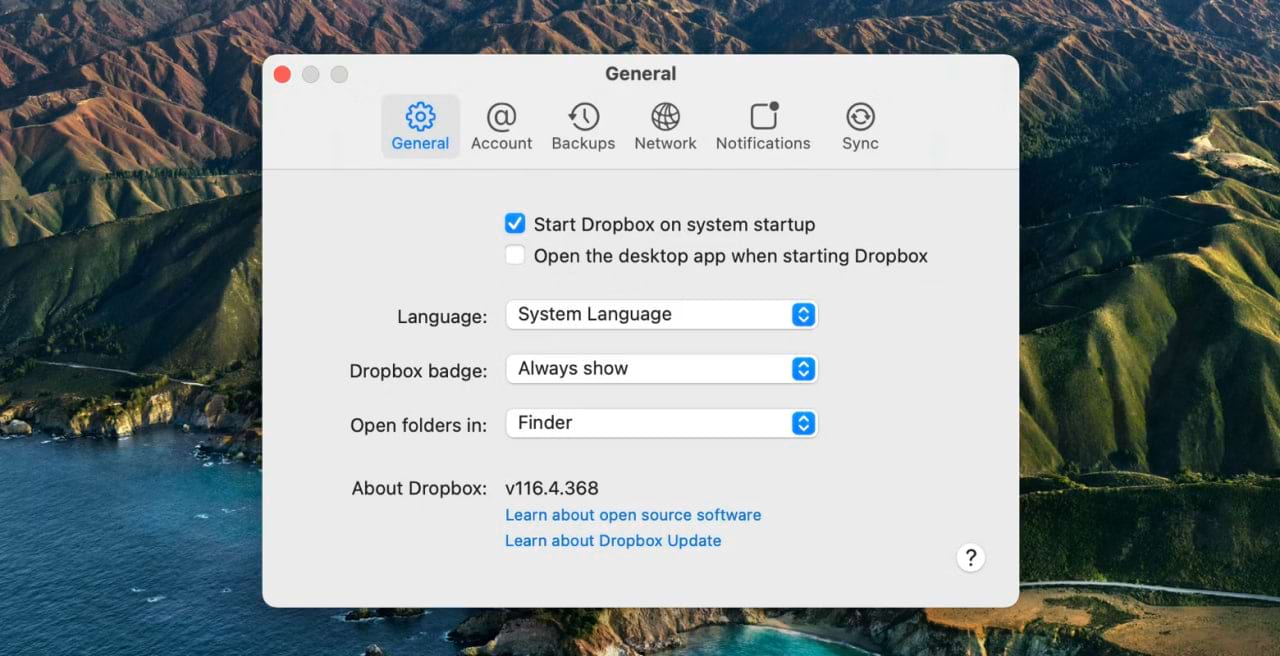Click the About Dropbox label
1280x656 pixels.
419,489
